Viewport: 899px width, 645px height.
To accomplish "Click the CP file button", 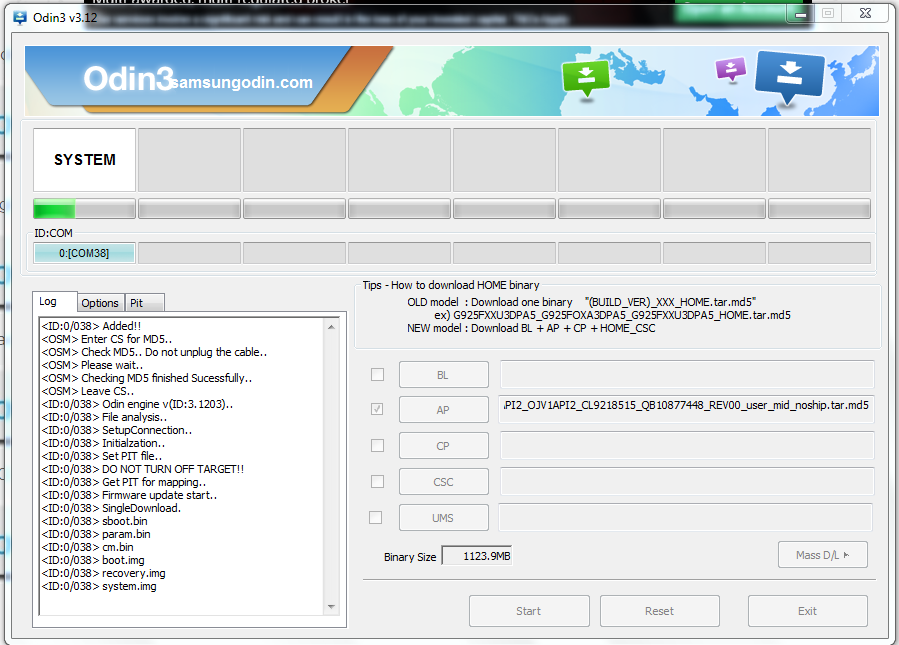I will pos(444,446).
